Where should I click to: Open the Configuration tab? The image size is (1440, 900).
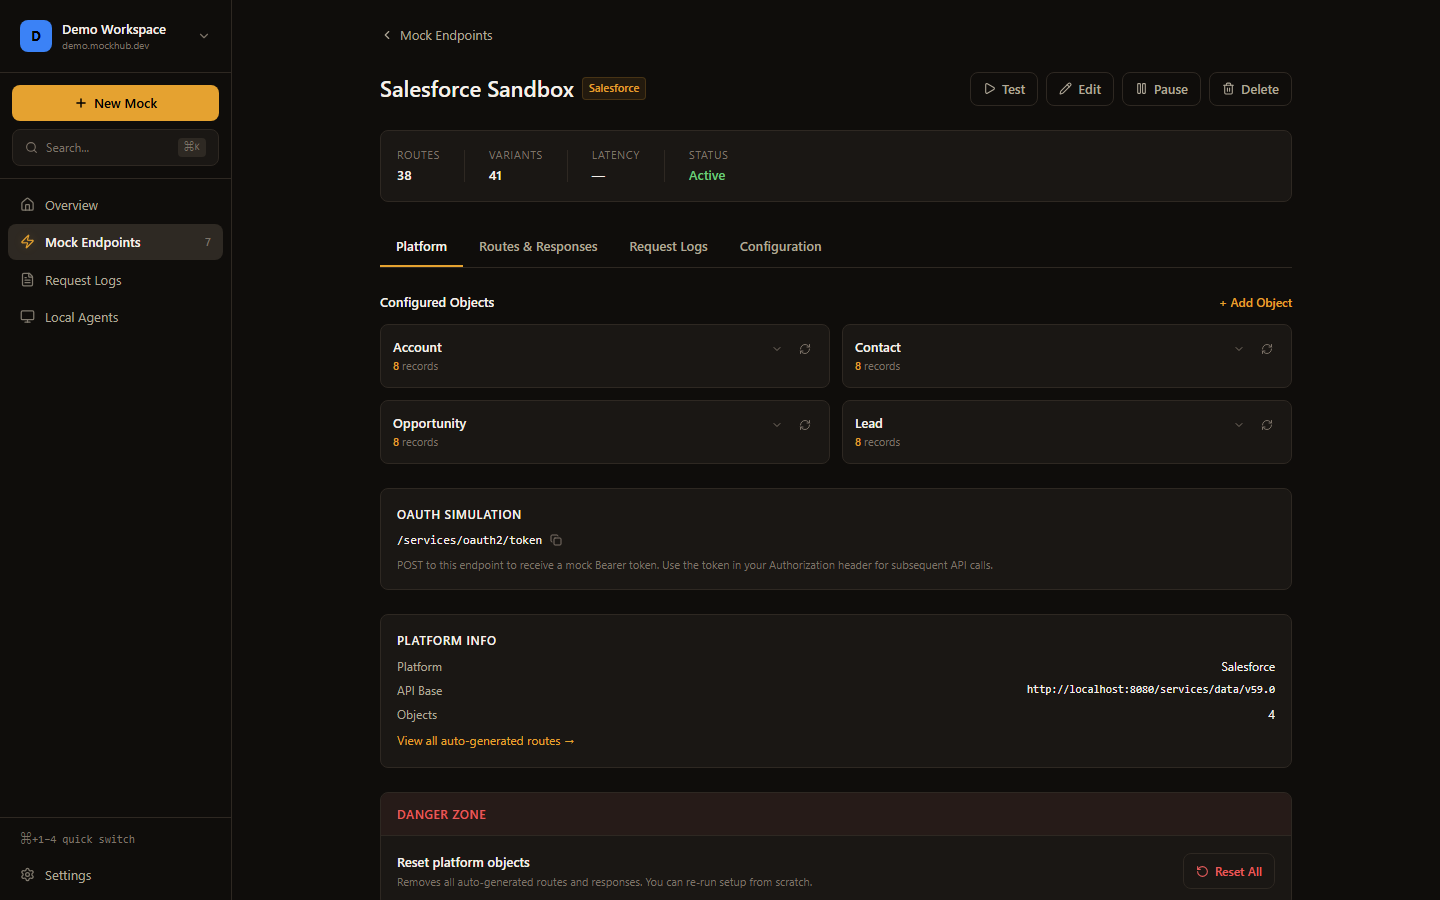tap(780, 247)
